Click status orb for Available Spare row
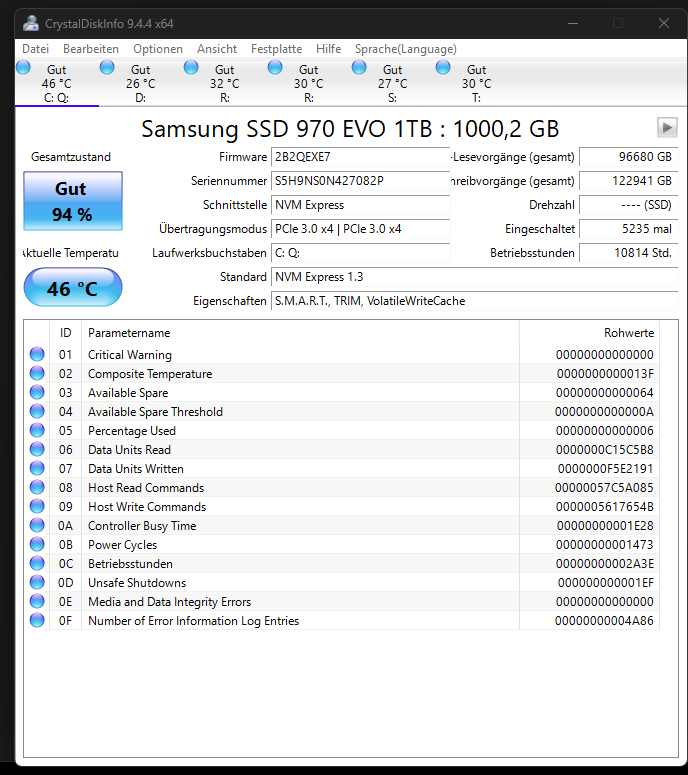 (x=37, y=392)
